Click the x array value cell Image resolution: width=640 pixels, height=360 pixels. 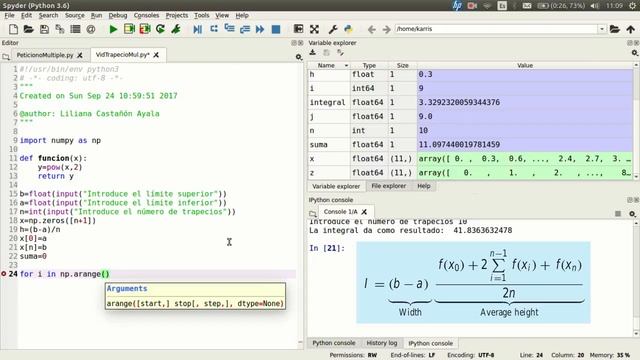pyautogui.click(x=525, y=159)
